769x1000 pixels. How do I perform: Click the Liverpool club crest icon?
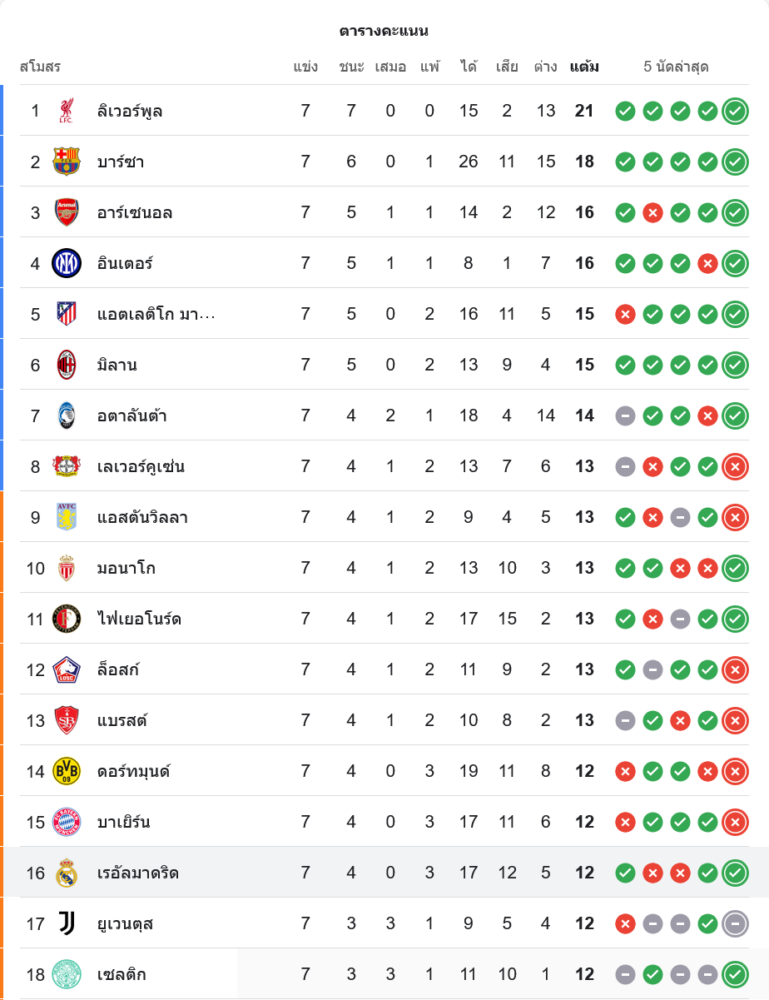point(66,111)
